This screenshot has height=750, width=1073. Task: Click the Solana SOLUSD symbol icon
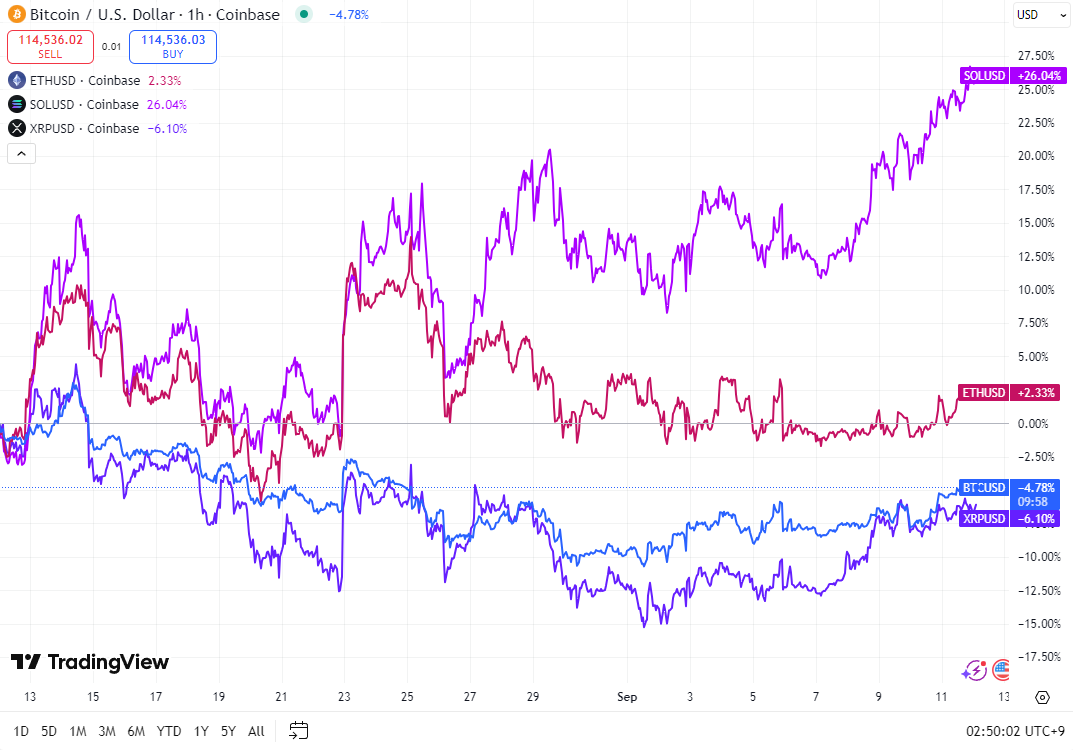click(17, 104)
